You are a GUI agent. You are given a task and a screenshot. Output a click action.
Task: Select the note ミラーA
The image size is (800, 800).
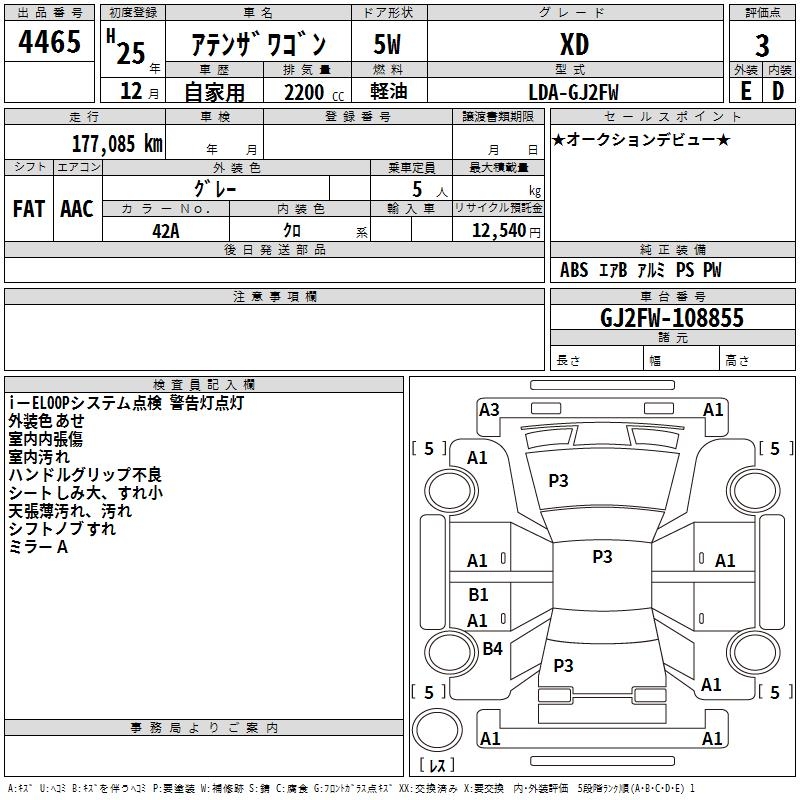(38, 547)
